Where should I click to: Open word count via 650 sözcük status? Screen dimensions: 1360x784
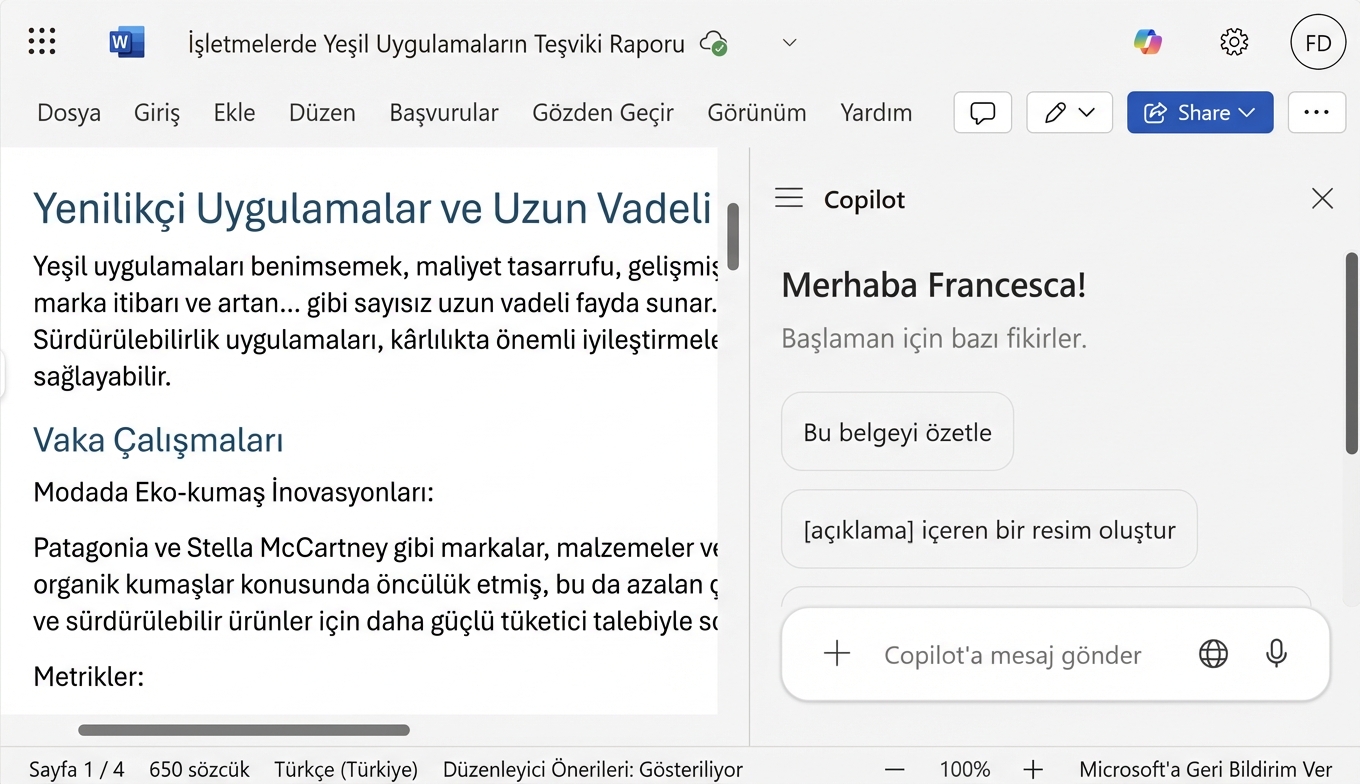coord(199,769)
